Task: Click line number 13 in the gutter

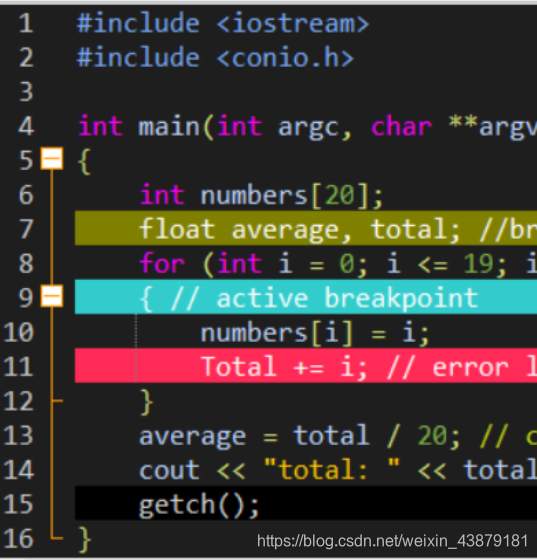Action: coord(19,436)
